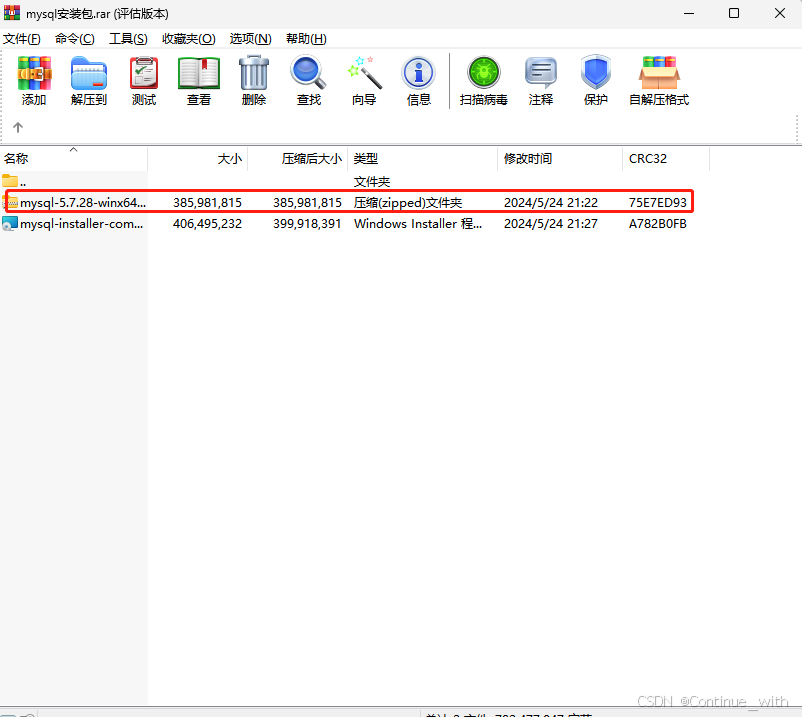This screenshot has width=802, height=717.
Task: Sort by CRC32 column header
Action: 666,159
